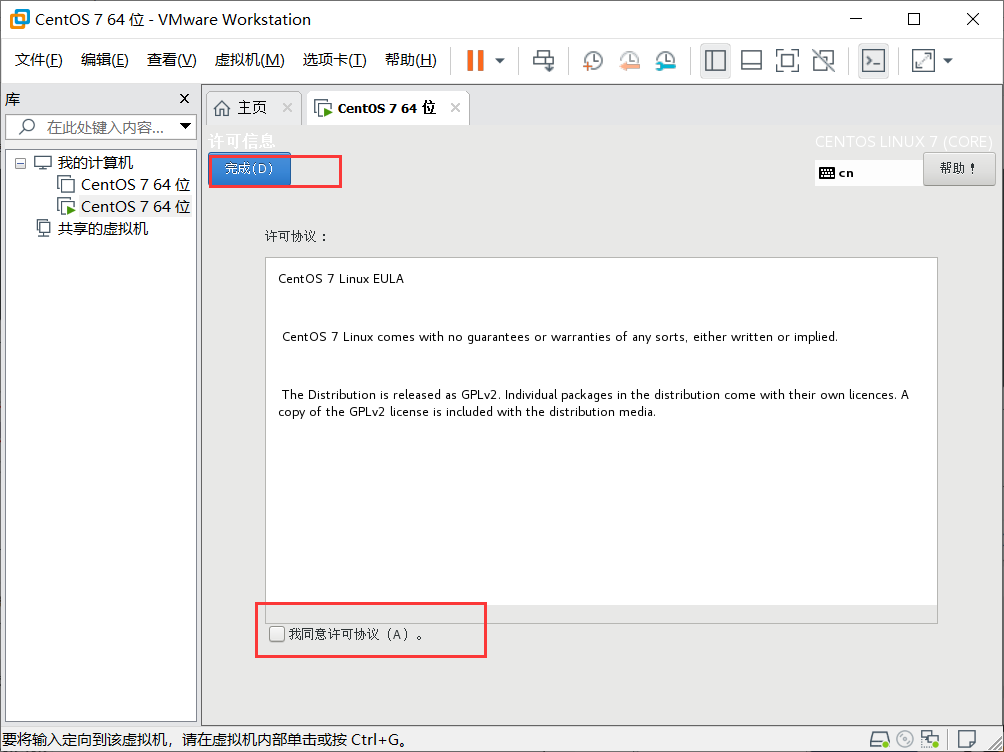Image resolution: width=1004 pixels, height=752 pixels.
Task: Click the 帮助! button in installer
Action: tap(959, 169)
